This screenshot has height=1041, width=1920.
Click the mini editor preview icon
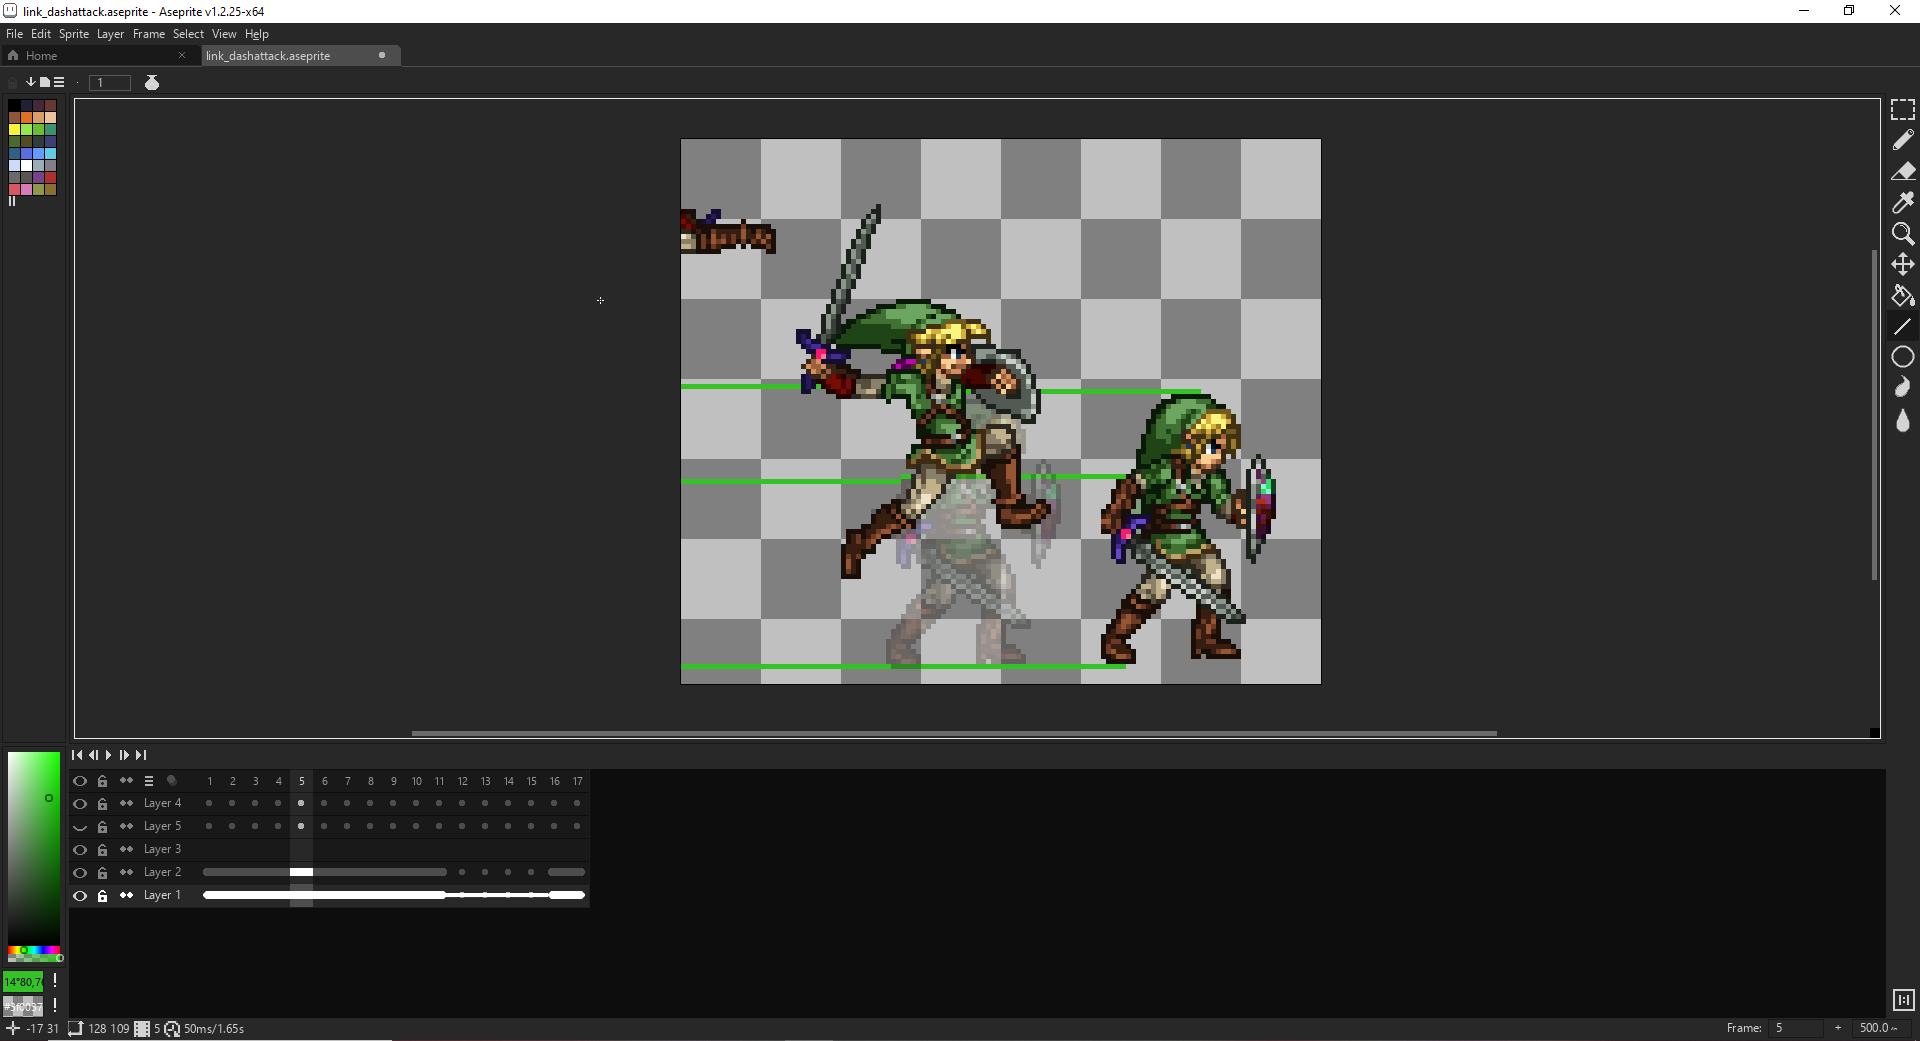coord(1903,999)
